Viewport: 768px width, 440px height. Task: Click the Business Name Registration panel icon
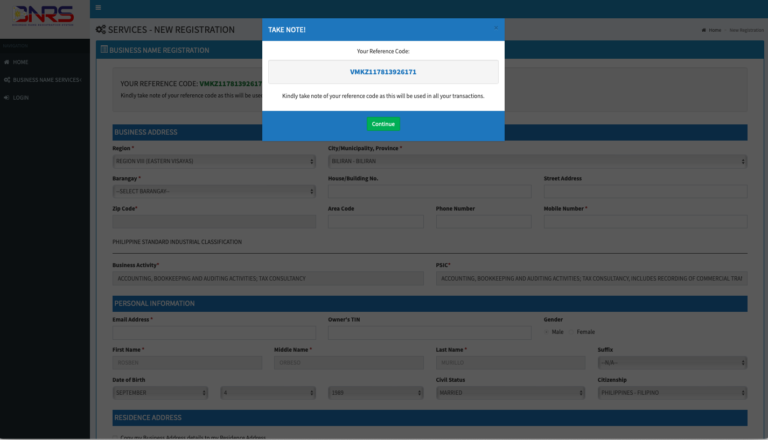(x=103, y=50)
